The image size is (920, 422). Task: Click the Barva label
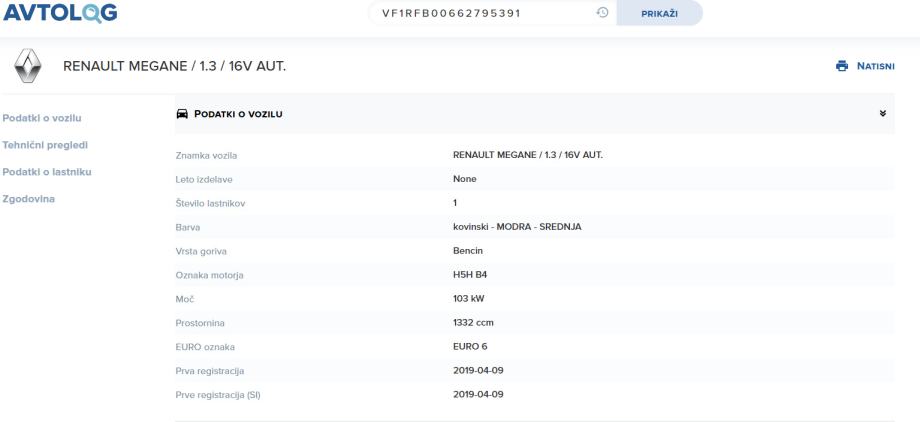188,227
